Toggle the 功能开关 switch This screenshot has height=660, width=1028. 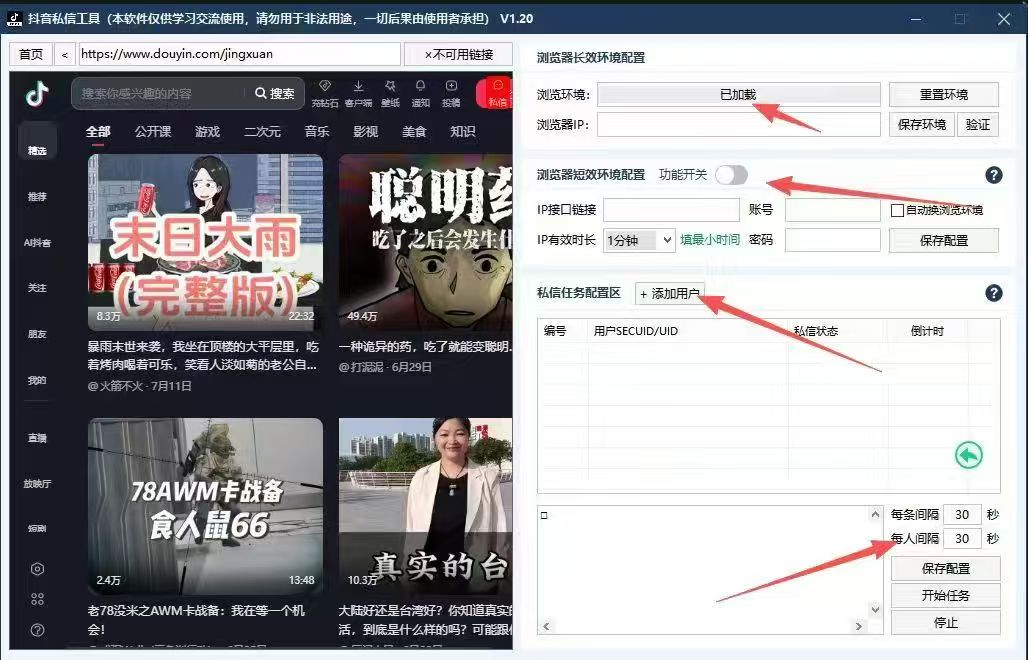[731, 175]
